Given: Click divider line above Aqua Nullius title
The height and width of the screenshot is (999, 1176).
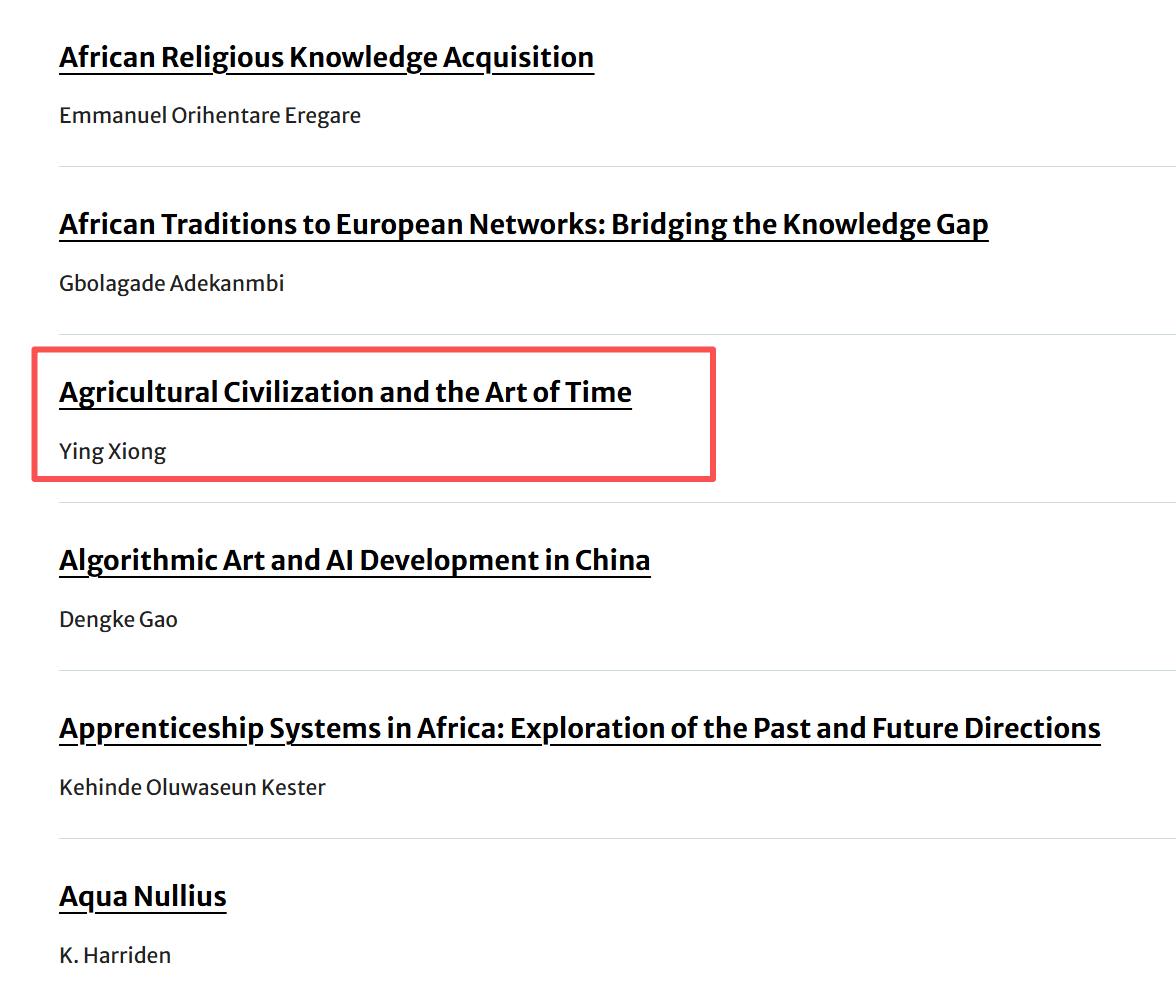Looking at the screenshot, I should coord(600,838).
